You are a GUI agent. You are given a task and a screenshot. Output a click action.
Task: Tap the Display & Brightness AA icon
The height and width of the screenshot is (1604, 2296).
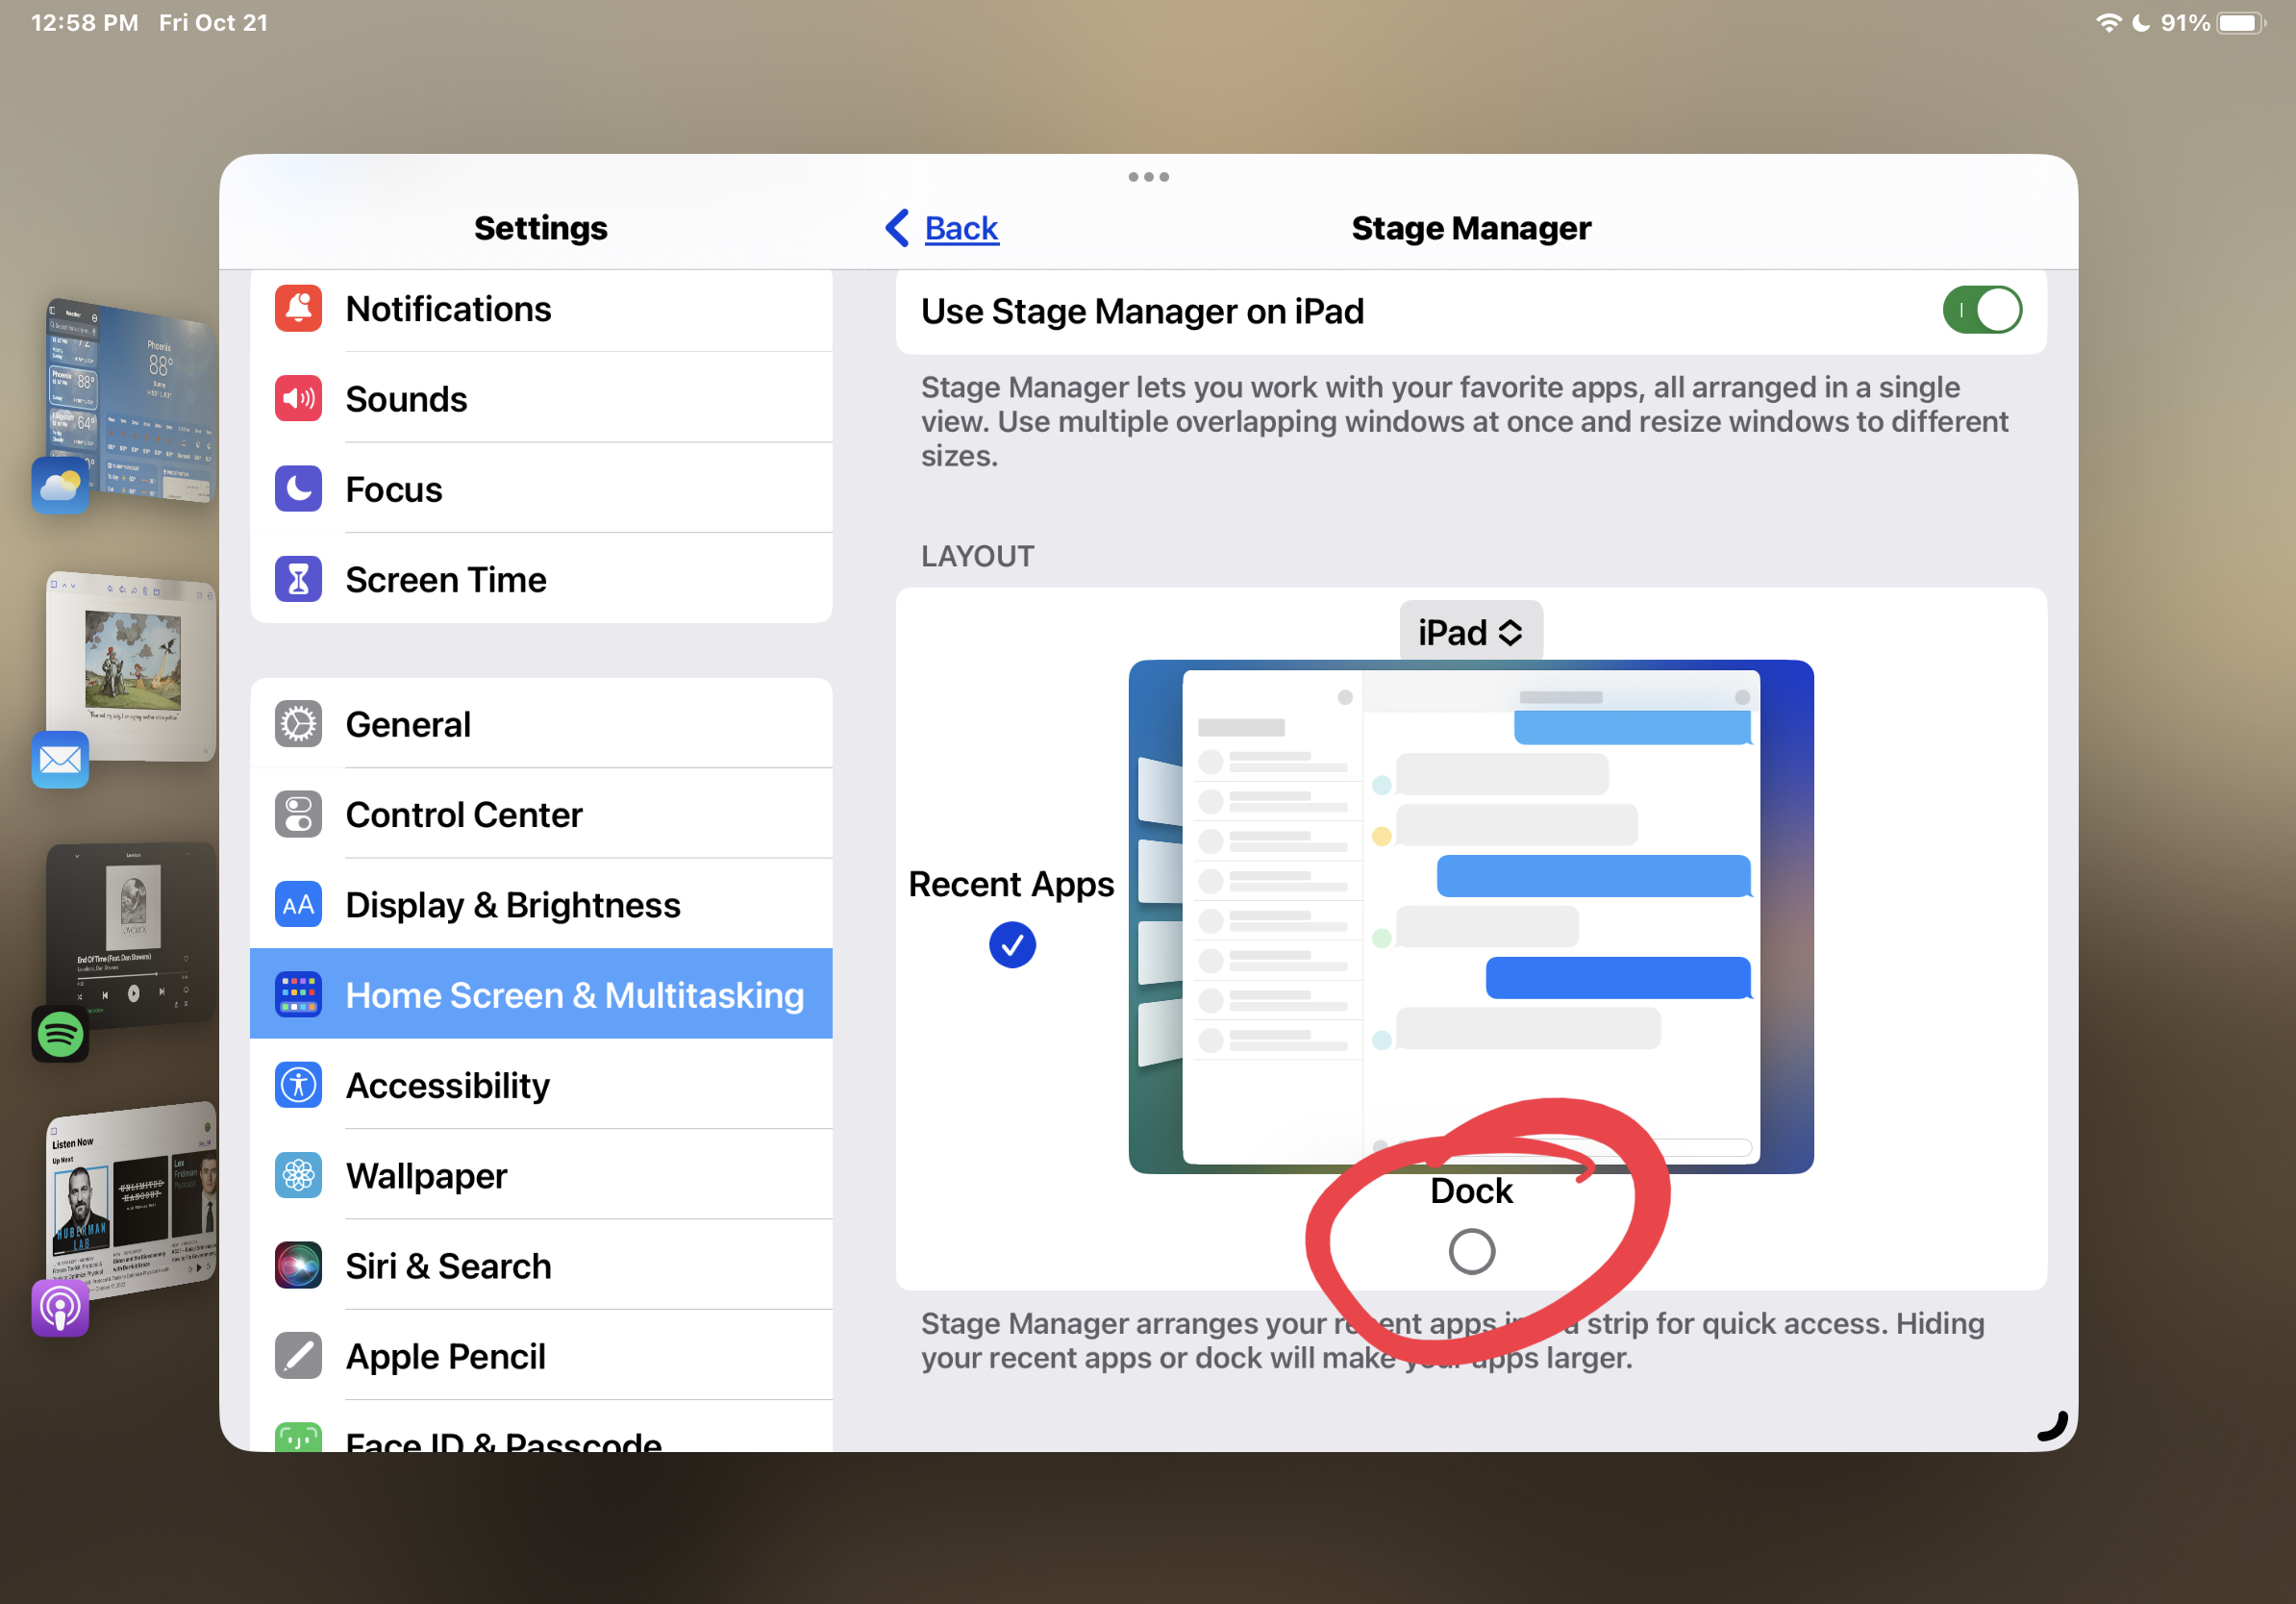click(298, 904)
